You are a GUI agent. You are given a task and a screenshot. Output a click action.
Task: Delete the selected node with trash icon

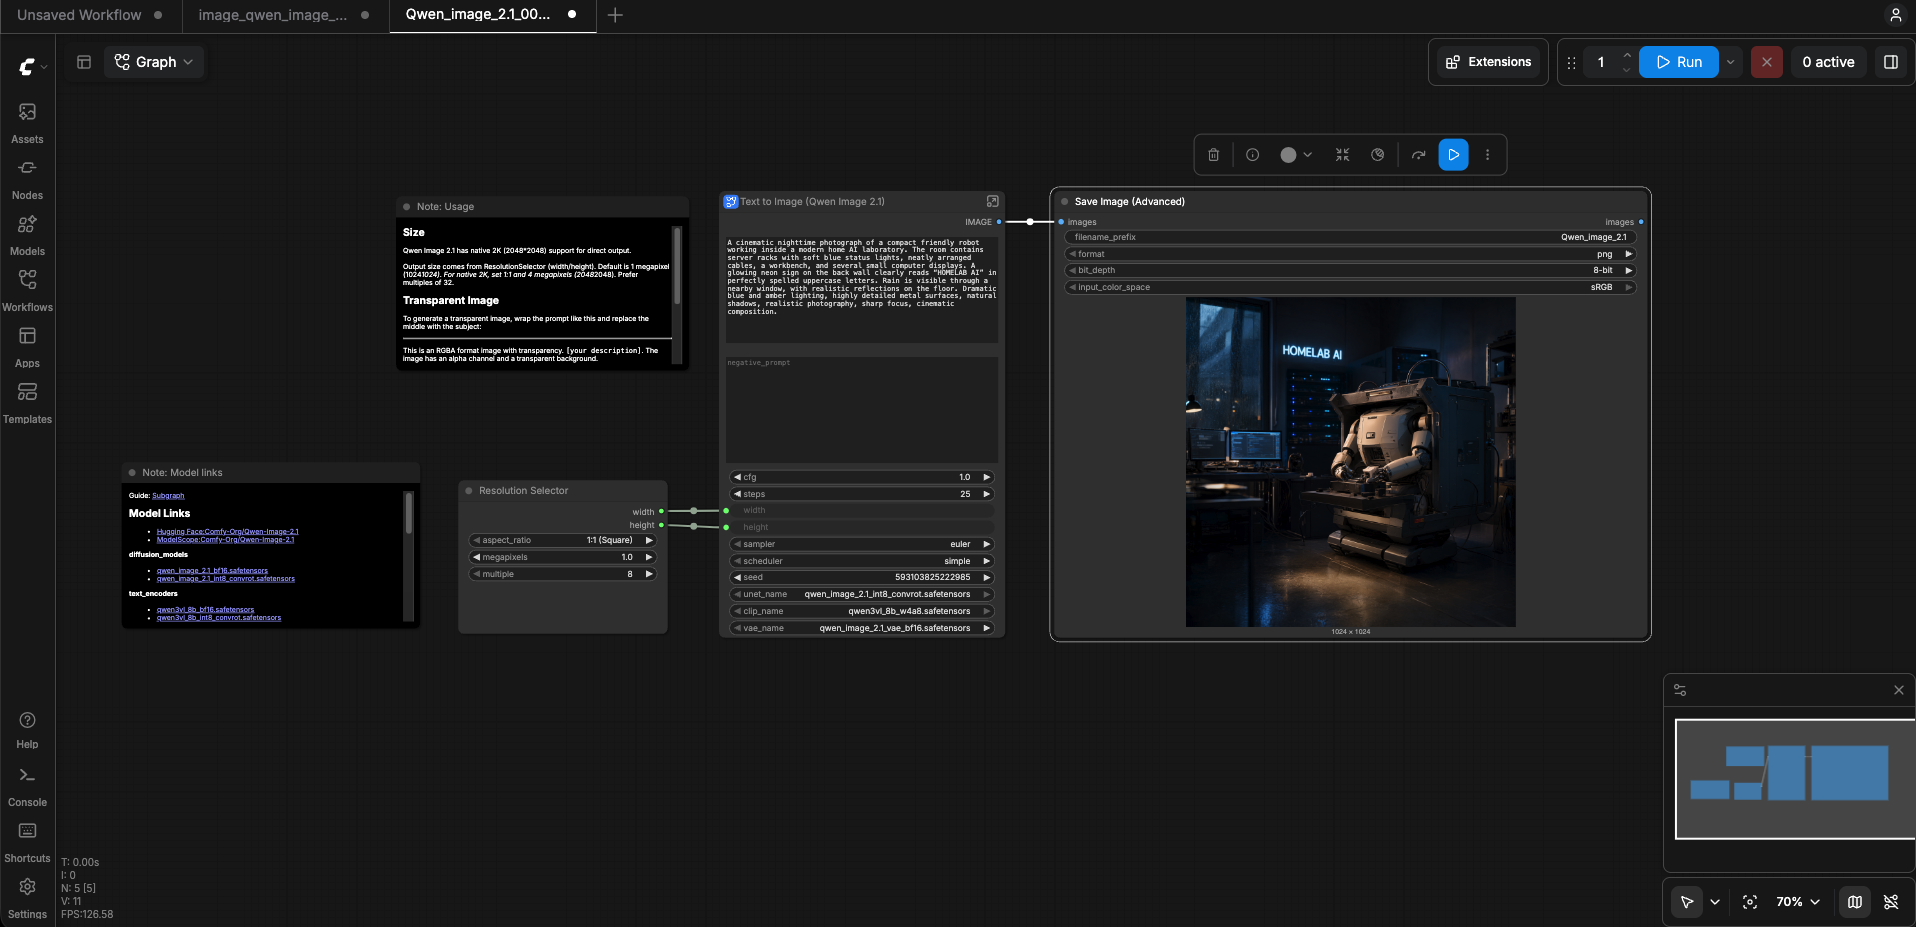tap(1213, 155)
